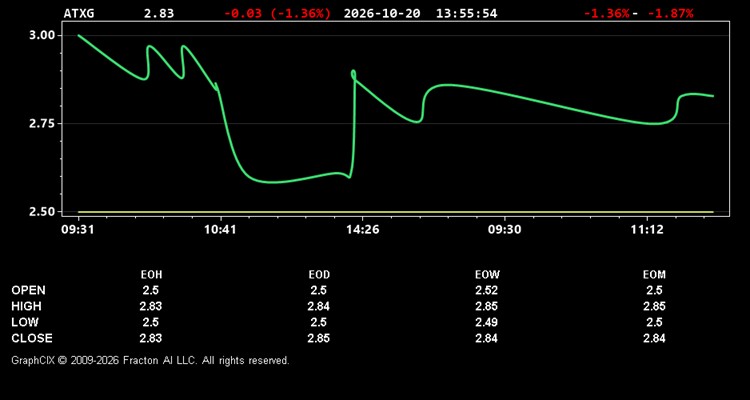Image resolution: width=750 pixels, height=400 pixels.
Task: Choose the EOM low value 2.5
Action: click(x=654, y=322)
